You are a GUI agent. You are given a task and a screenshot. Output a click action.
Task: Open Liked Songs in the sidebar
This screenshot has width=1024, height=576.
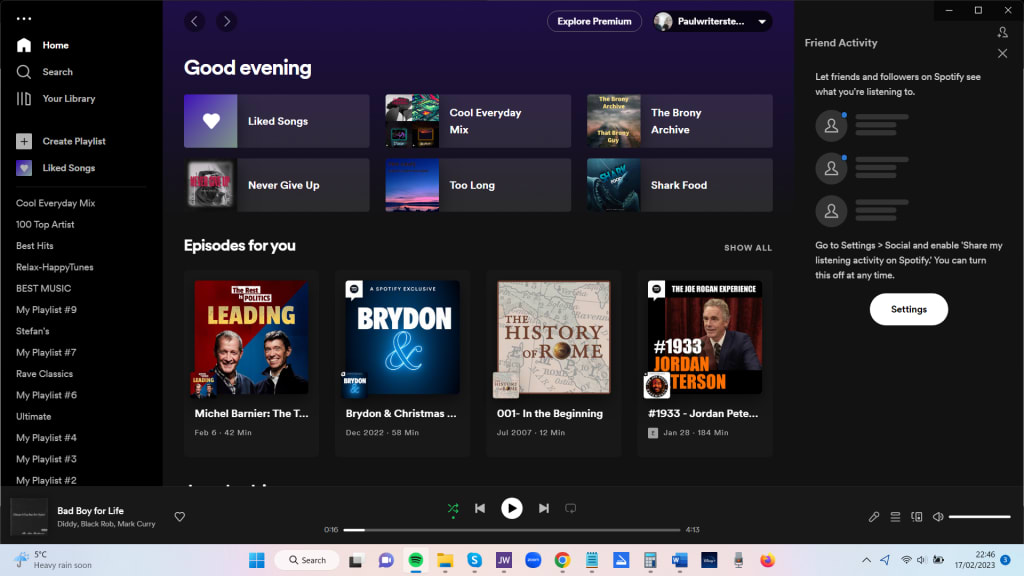click(x=56, y=168)
